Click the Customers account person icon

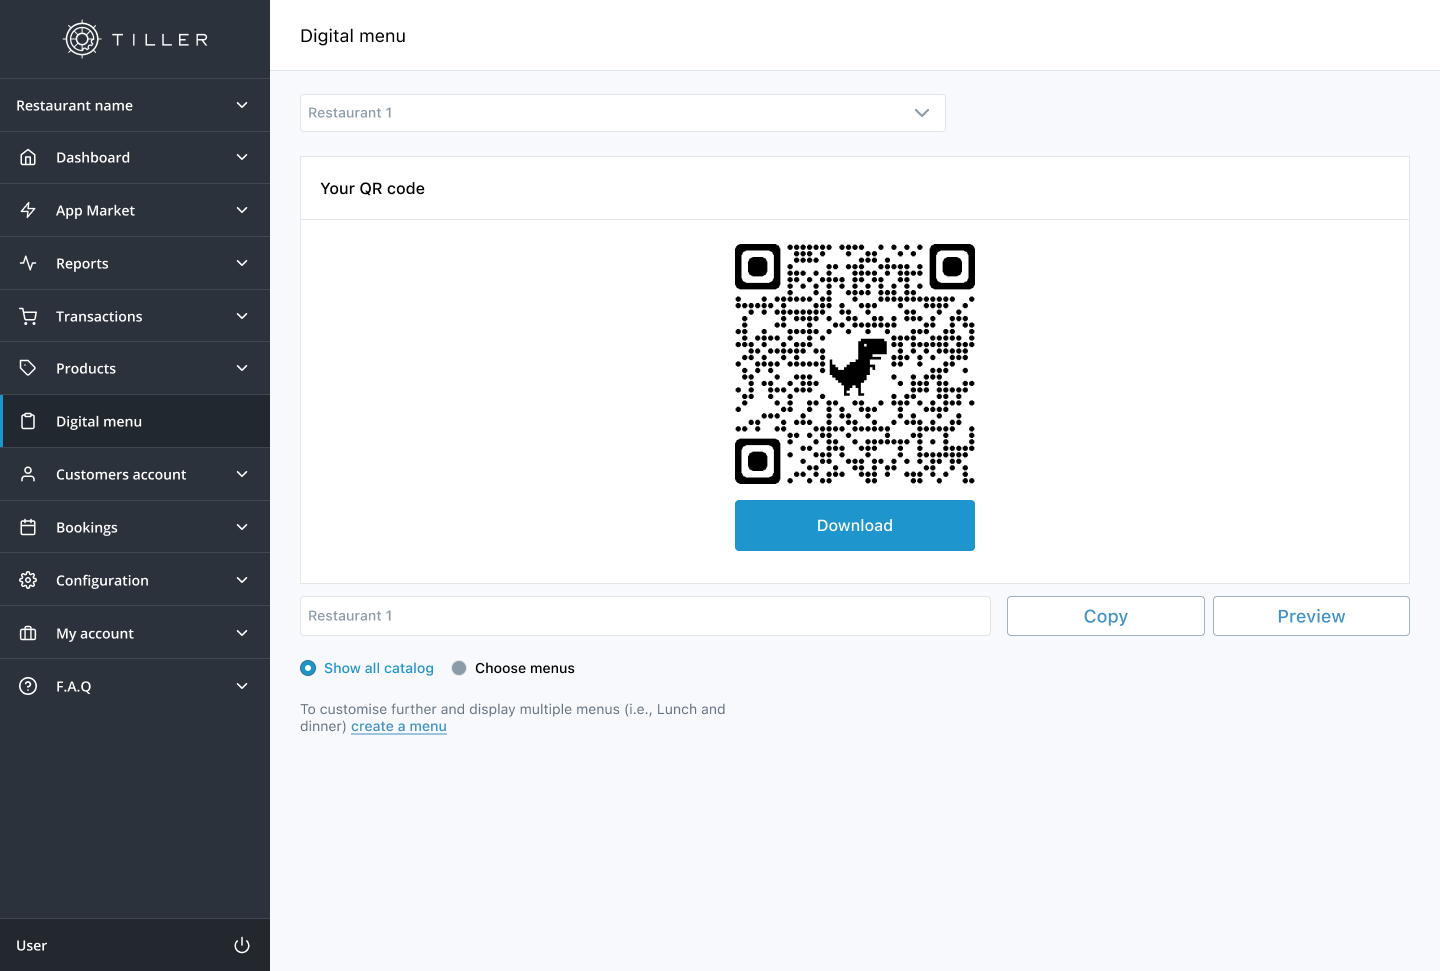[x=28, y=474]
